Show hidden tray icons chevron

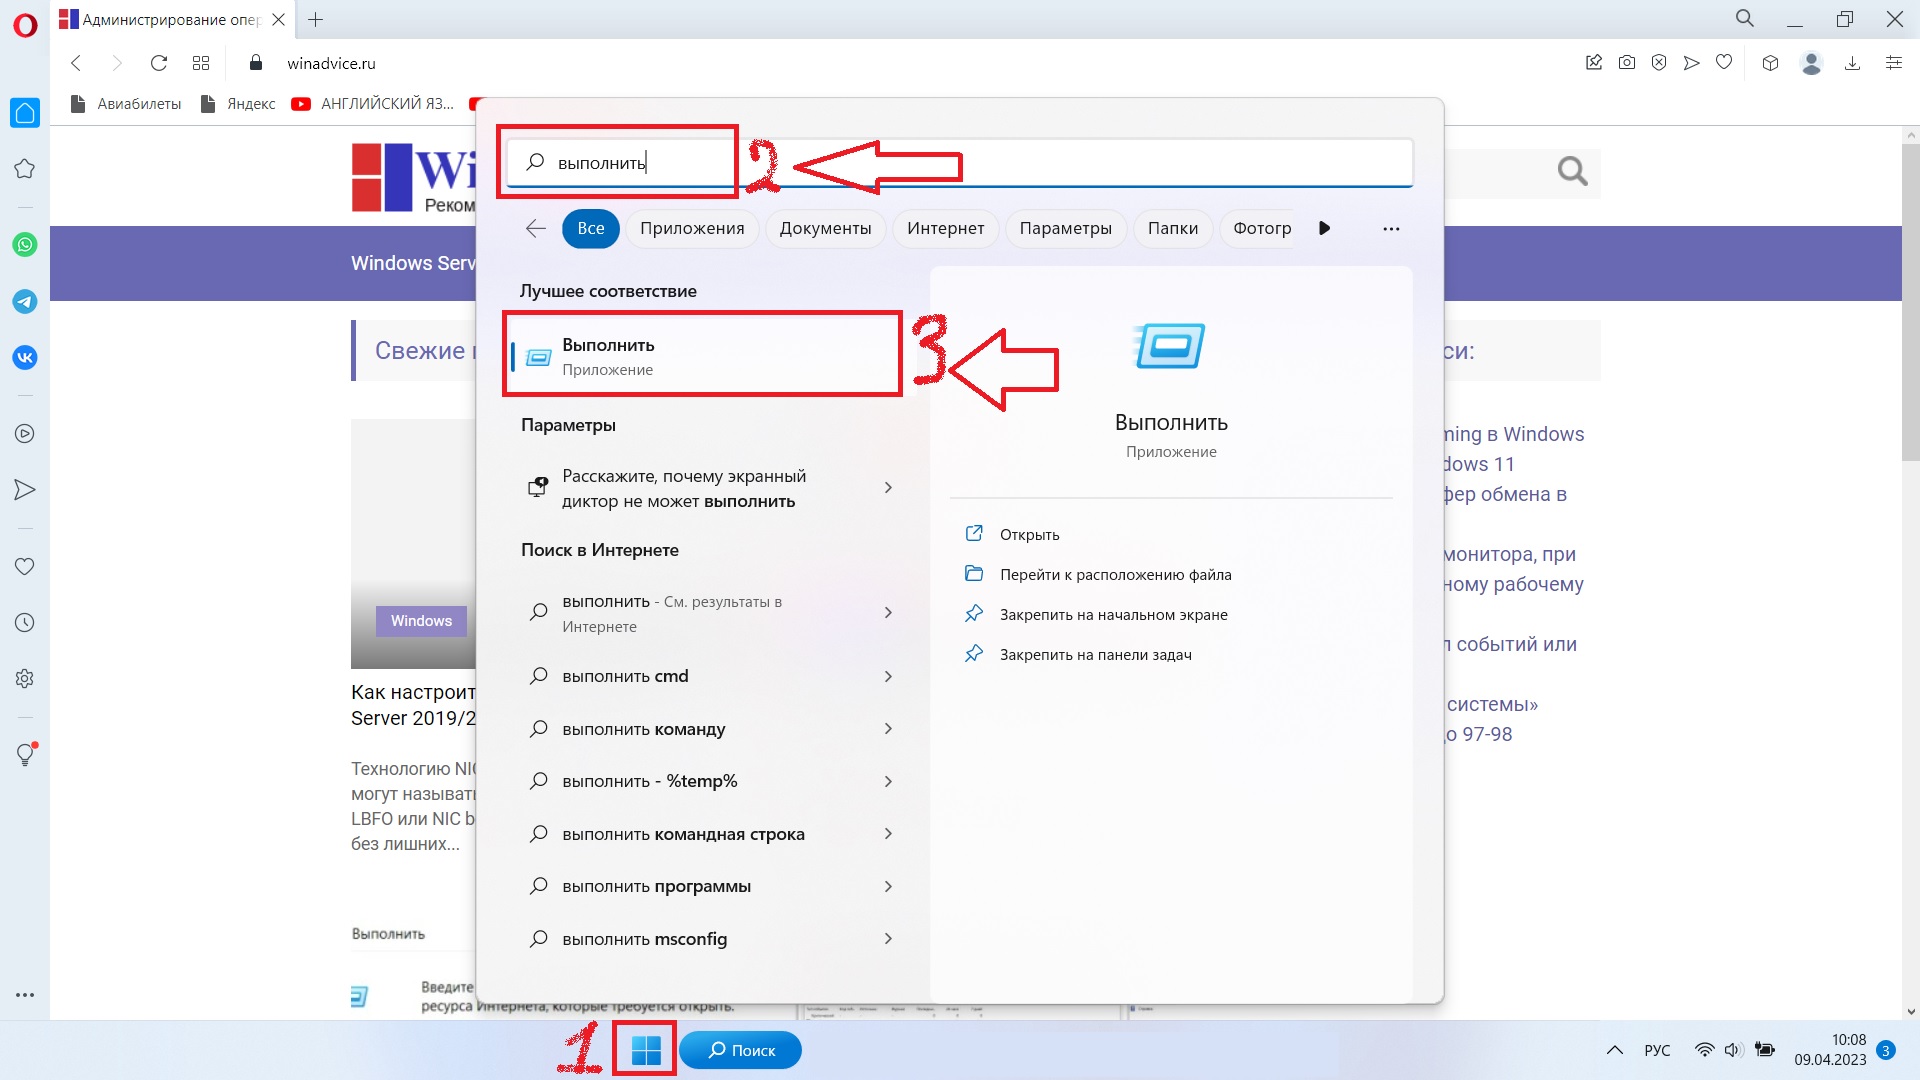[1614, 1050]
